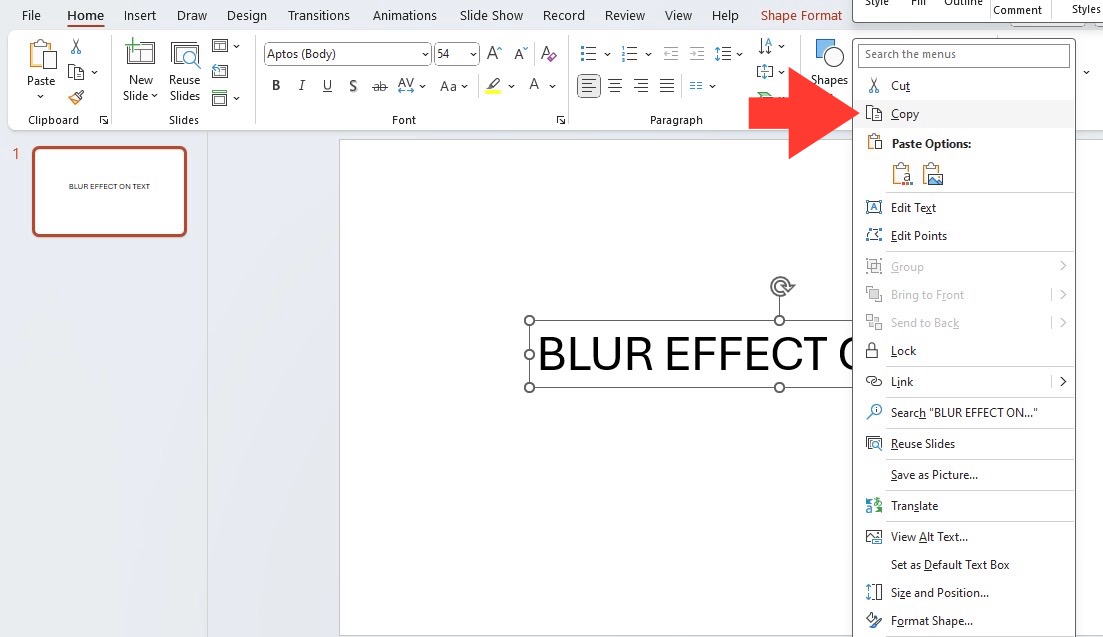Toggle underline formatting
The image size is (1103, 637).
click(x=327, y=86)
